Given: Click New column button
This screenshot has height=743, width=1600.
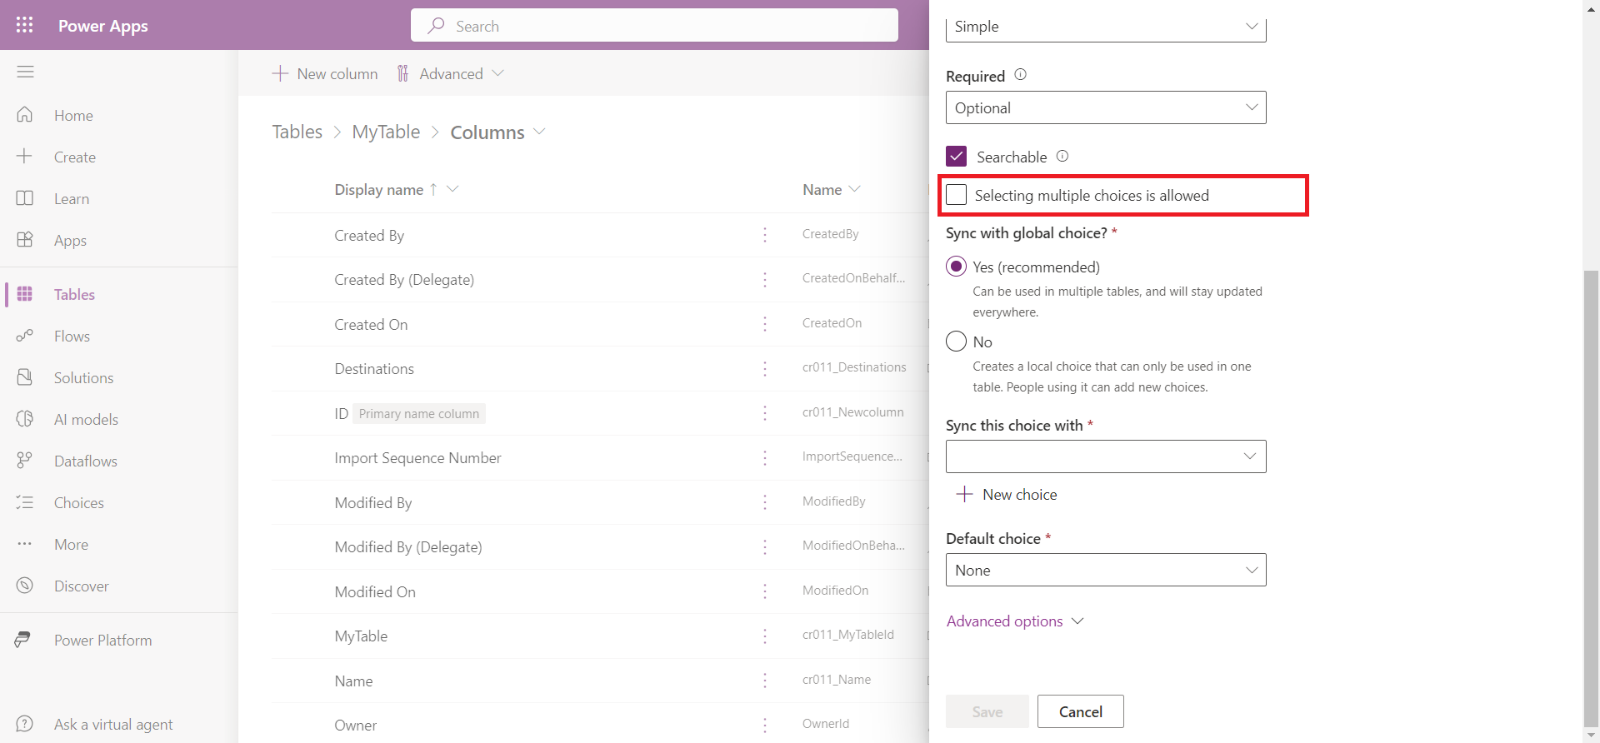Looking at the screenshot, I should pos(325,73).
